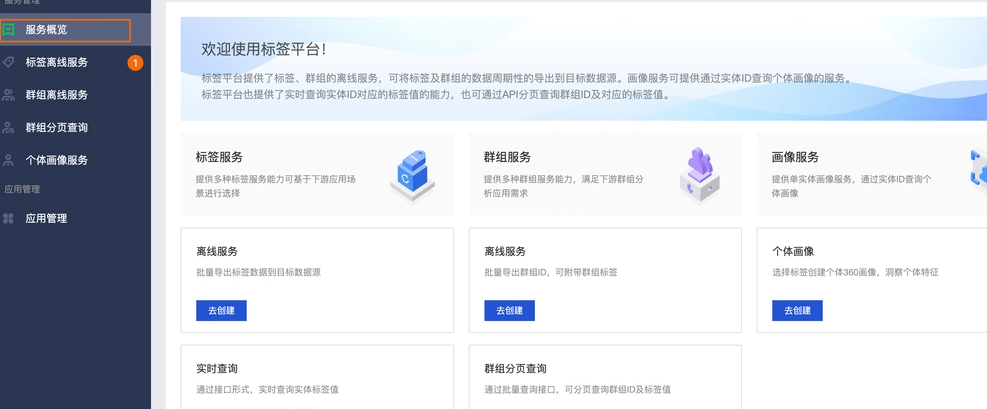Select the 群组分页查询 card in main area
The image size is (987, 409).
tap(605, 377)
